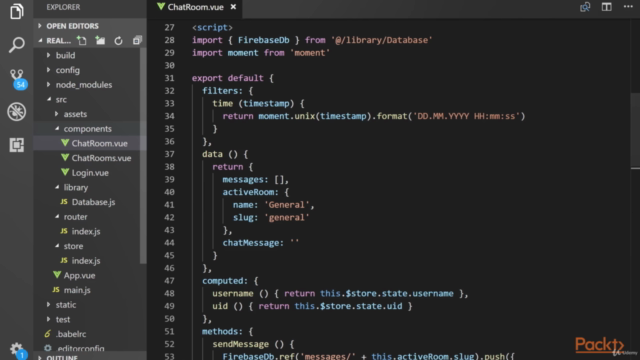Click the 'filters:' property in code

[x=222, y=91]
